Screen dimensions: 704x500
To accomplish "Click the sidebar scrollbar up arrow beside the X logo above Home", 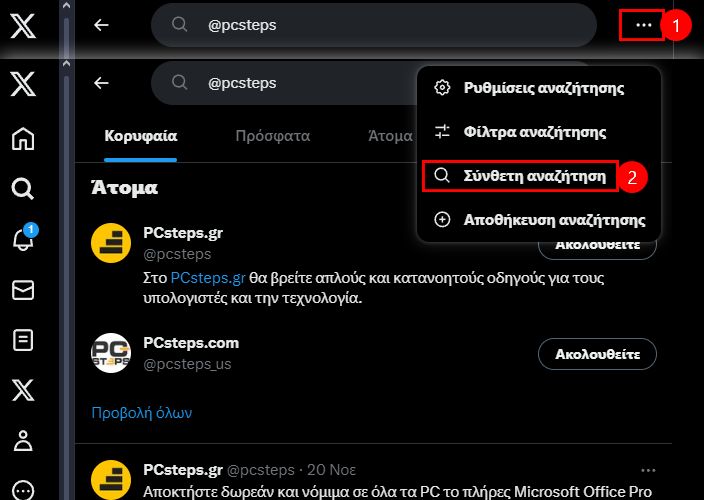I will pos(66,64).
